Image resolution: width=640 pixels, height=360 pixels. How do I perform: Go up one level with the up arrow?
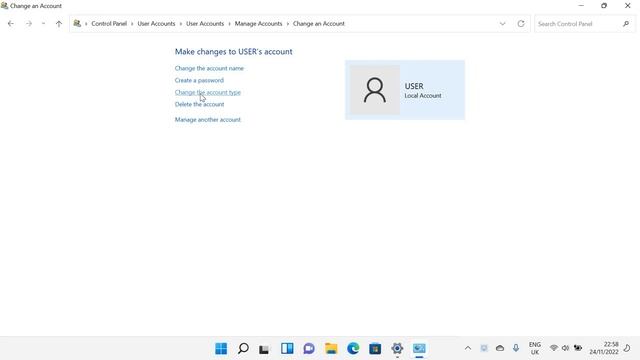pos(59,24)
